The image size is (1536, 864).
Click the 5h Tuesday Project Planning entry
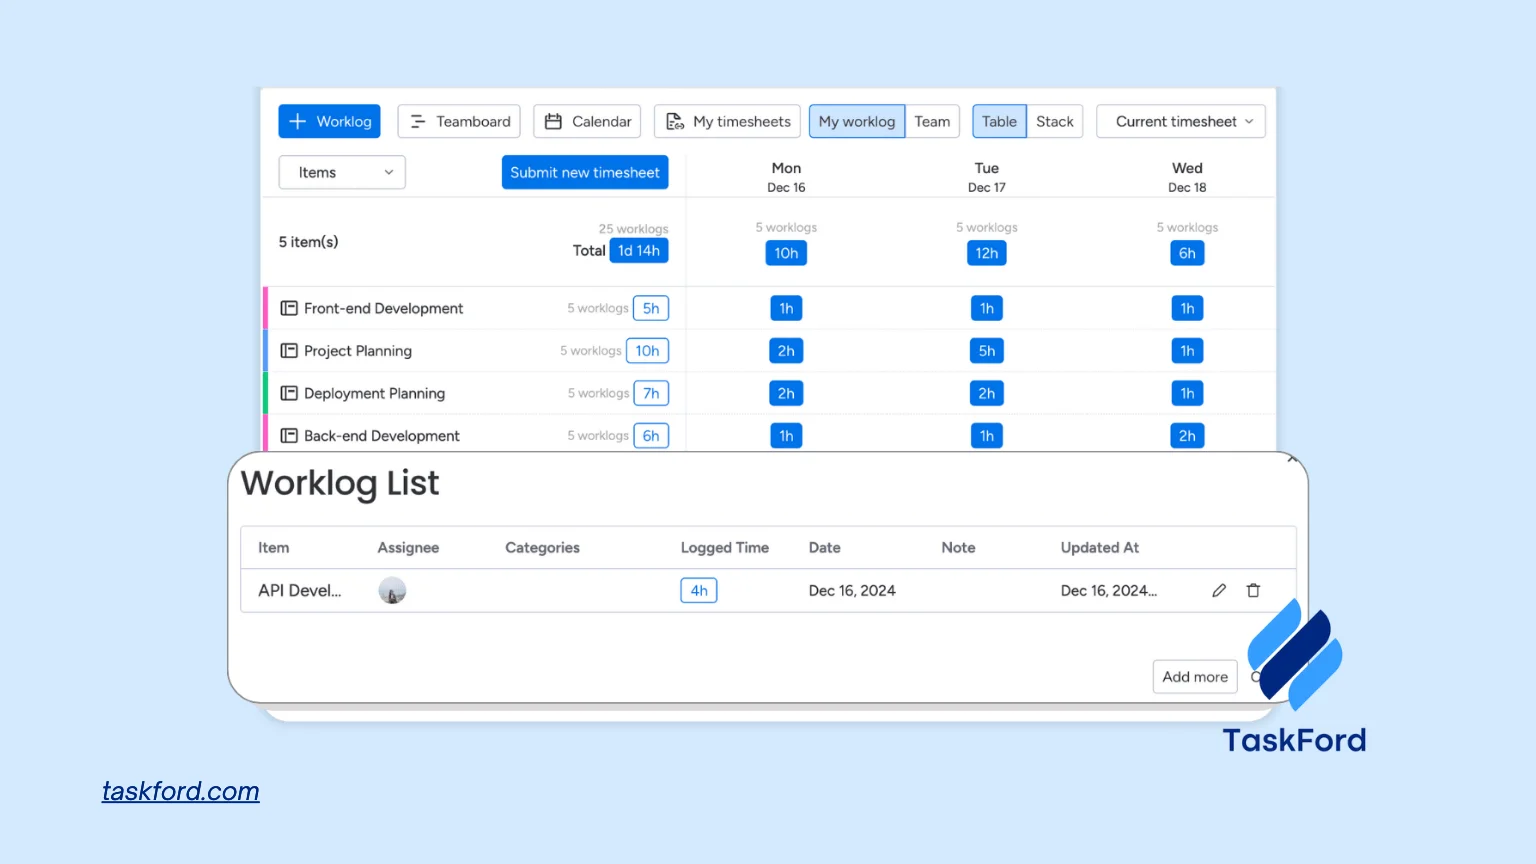tap(986, 351)
